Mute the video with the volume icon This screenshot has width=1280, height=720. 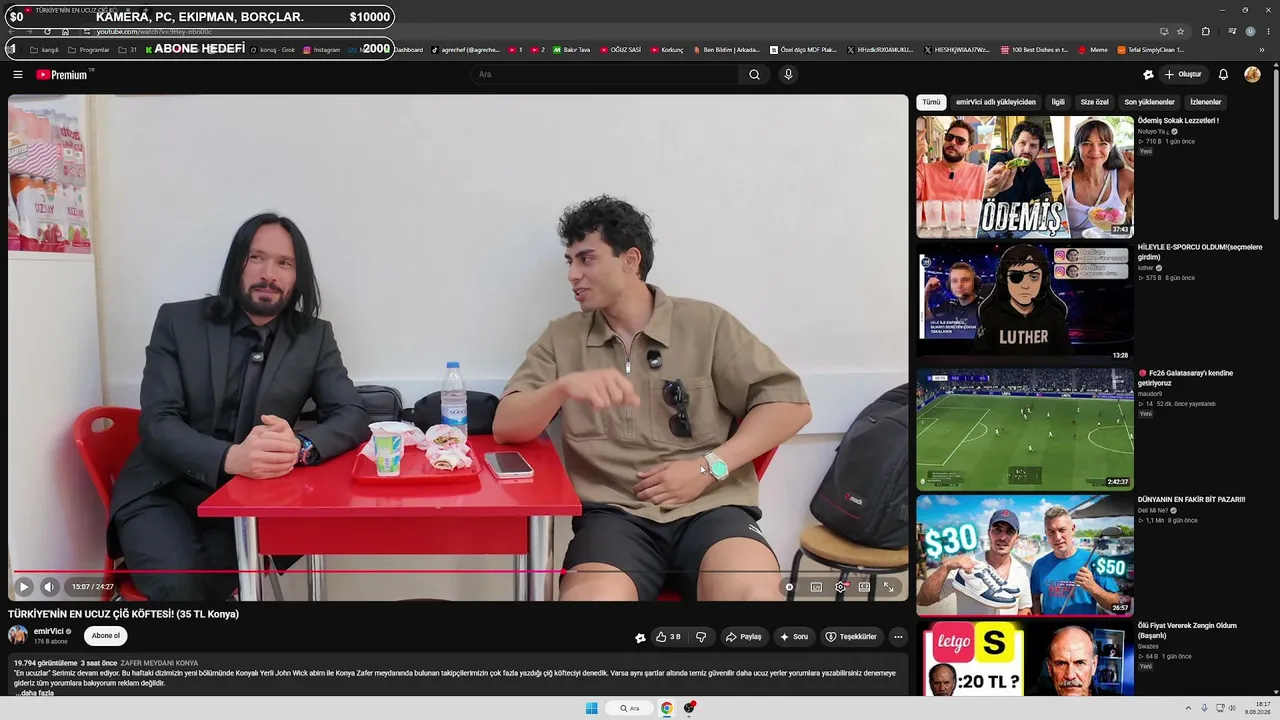(49, 587)
